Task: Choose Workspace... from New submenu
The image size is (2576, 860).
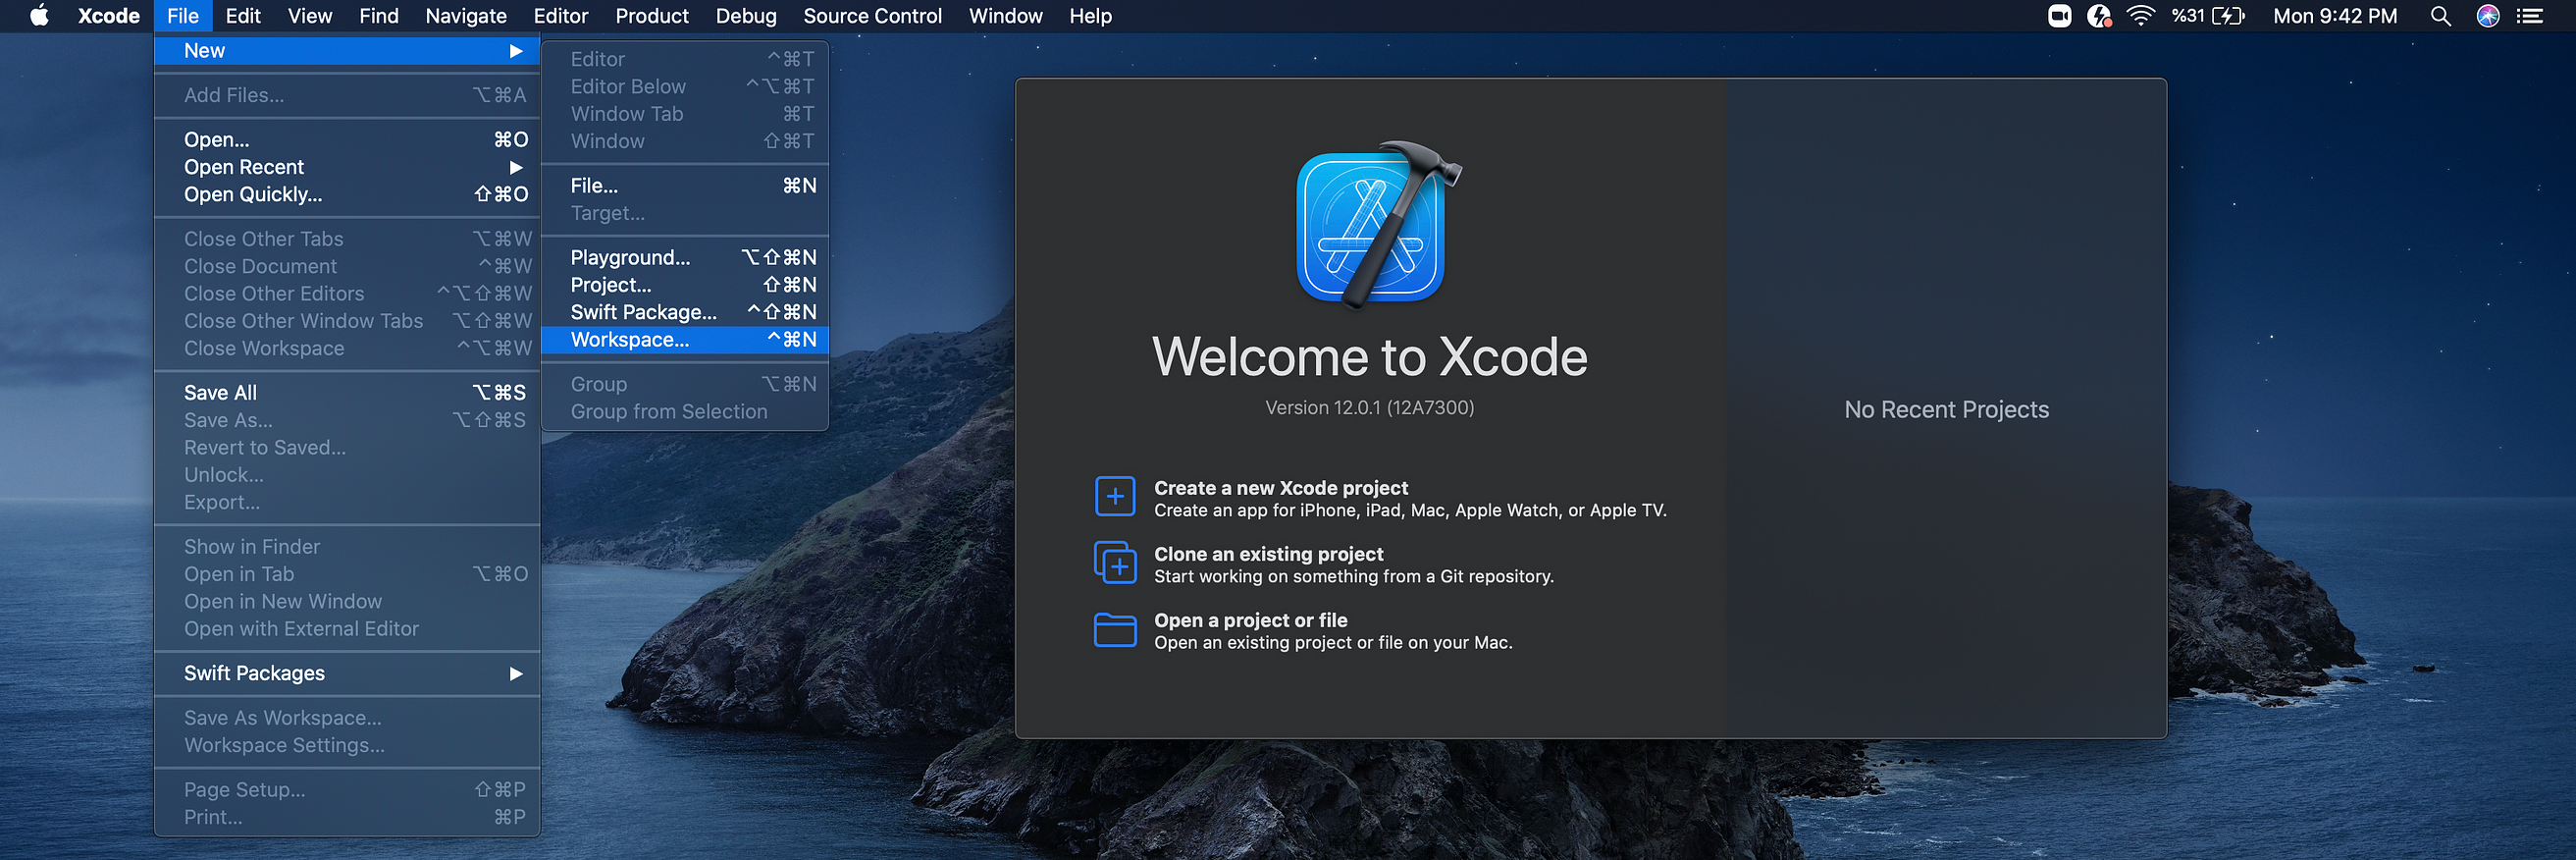Action: click(x=685, y=340)
